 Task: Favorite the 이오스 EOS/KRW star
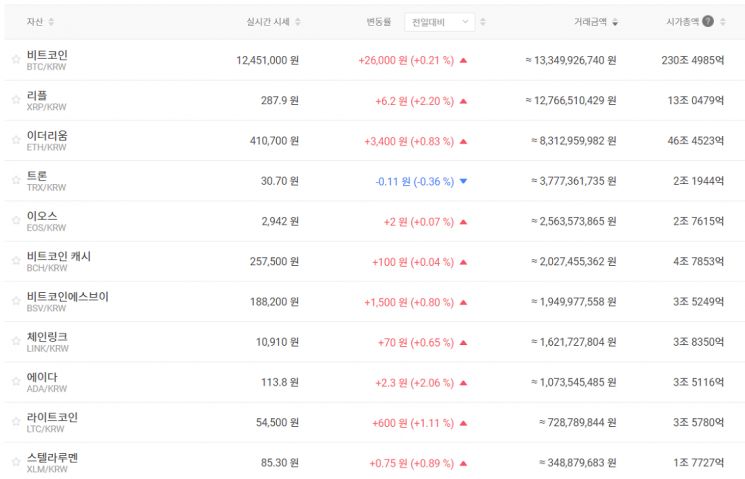(16, 220)
